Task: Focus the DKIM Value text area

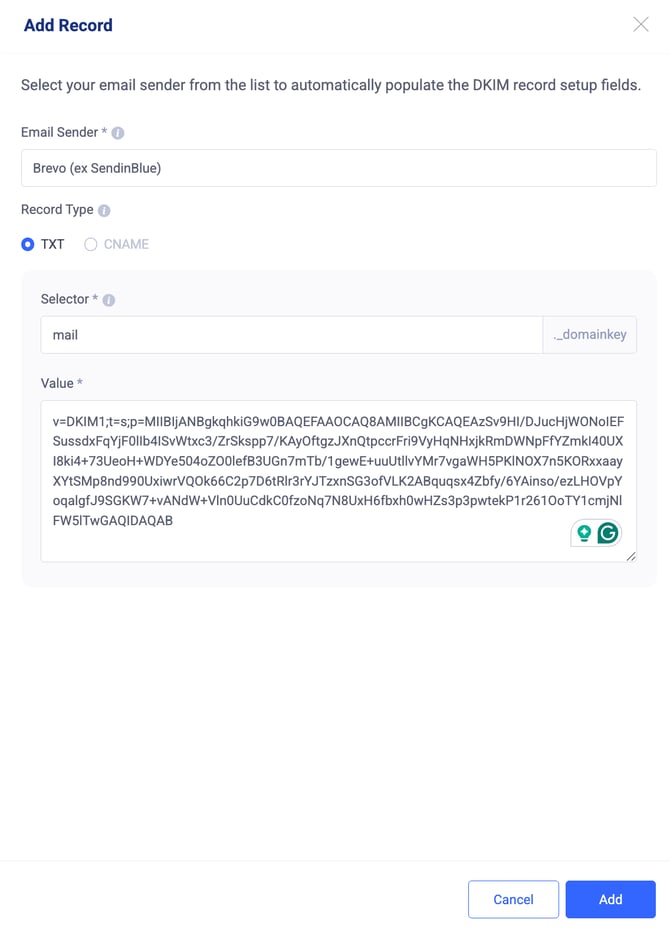Action: point(339,481)
